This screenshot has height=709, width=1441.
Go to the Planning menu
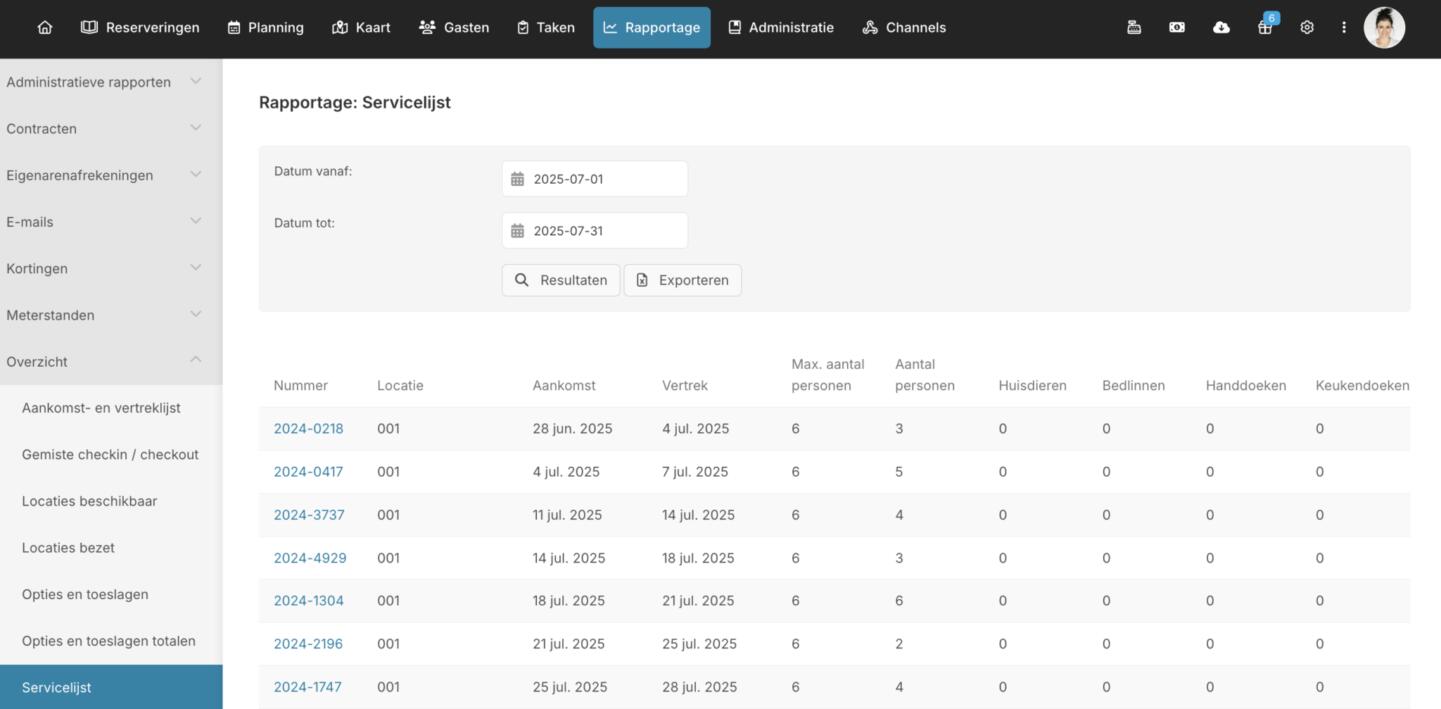(x=265, y=28)
